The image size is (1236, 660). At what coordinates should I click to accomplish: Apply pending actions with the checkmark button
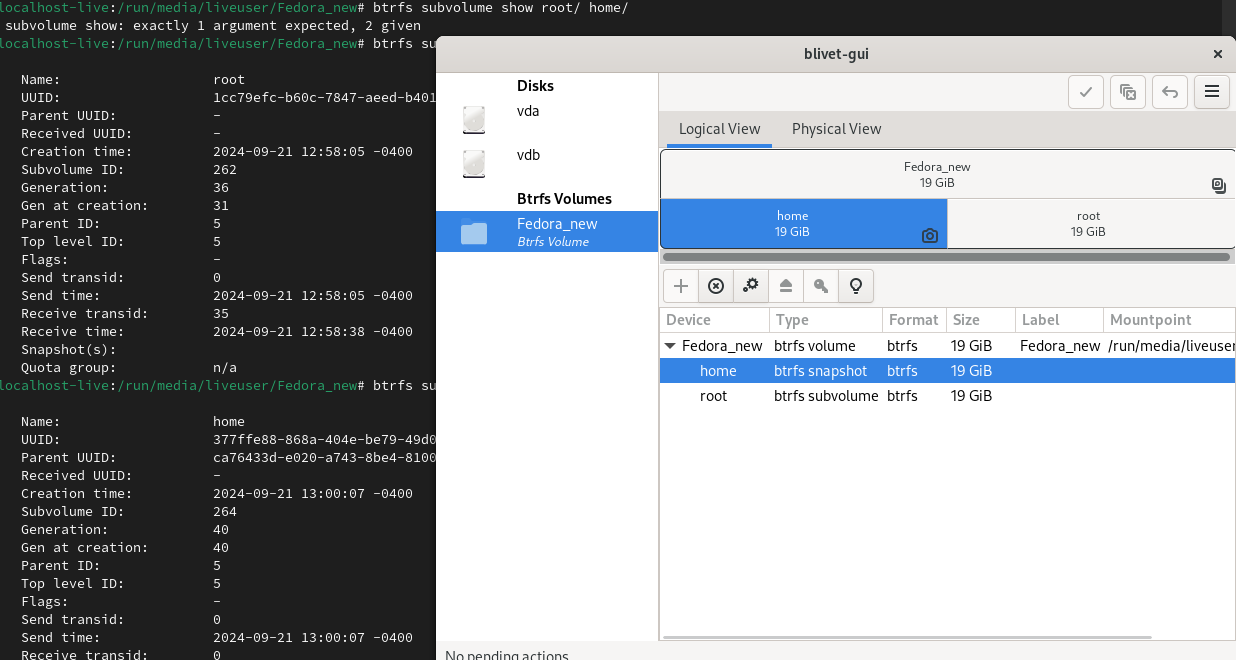(x=1086, y=92)
